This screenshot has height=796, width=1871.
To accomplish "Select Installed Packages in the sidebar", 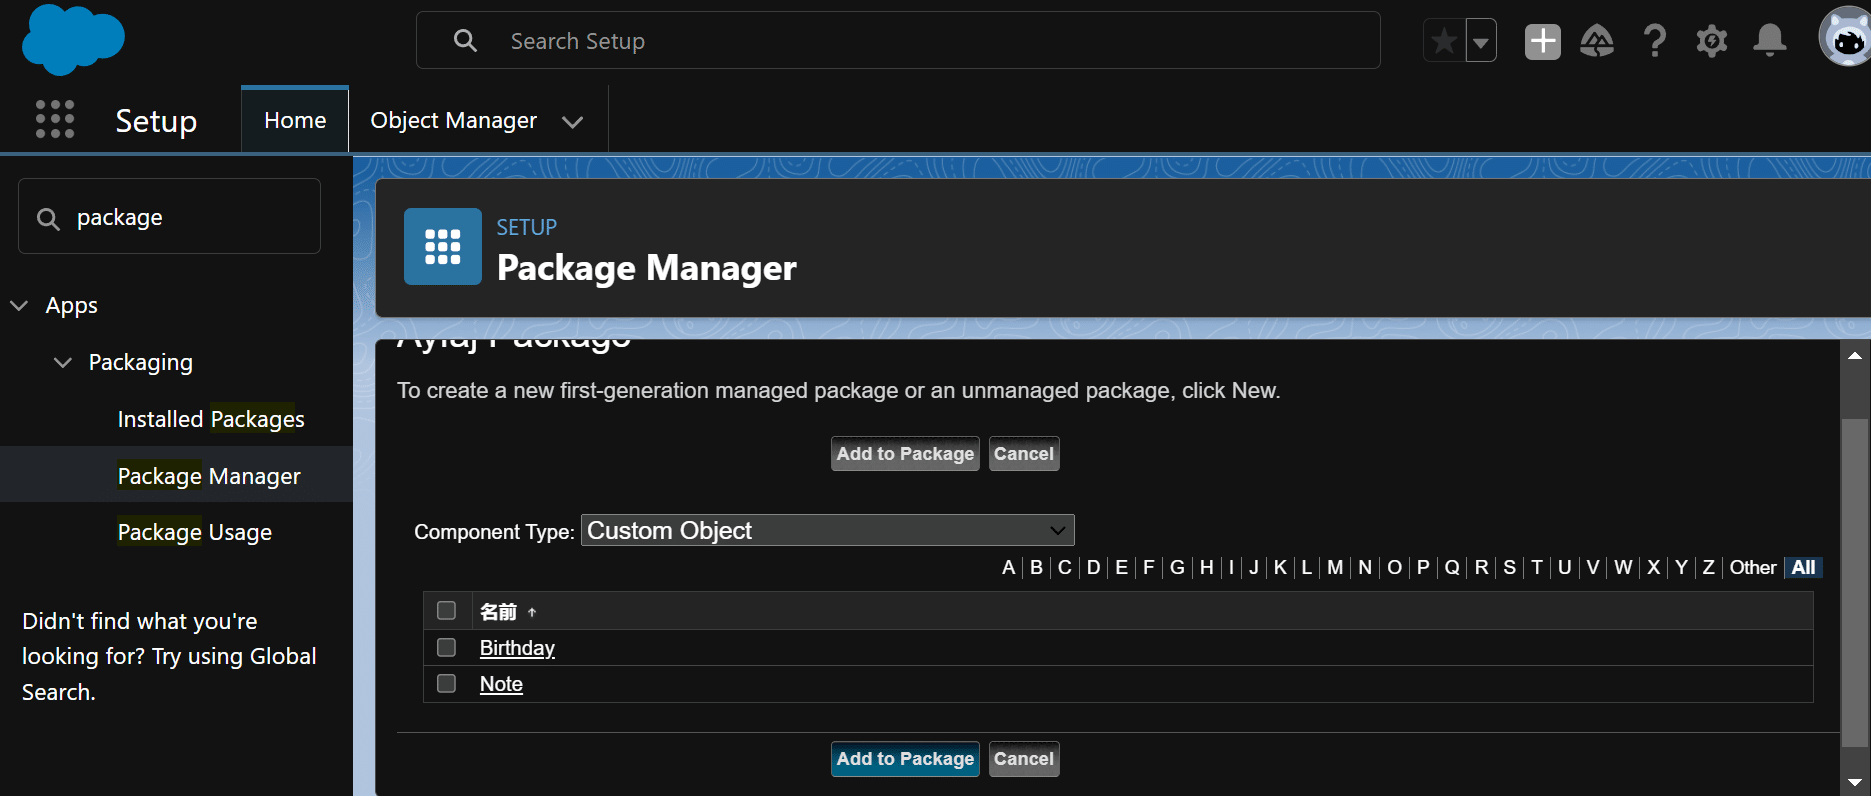I will 211,419.
